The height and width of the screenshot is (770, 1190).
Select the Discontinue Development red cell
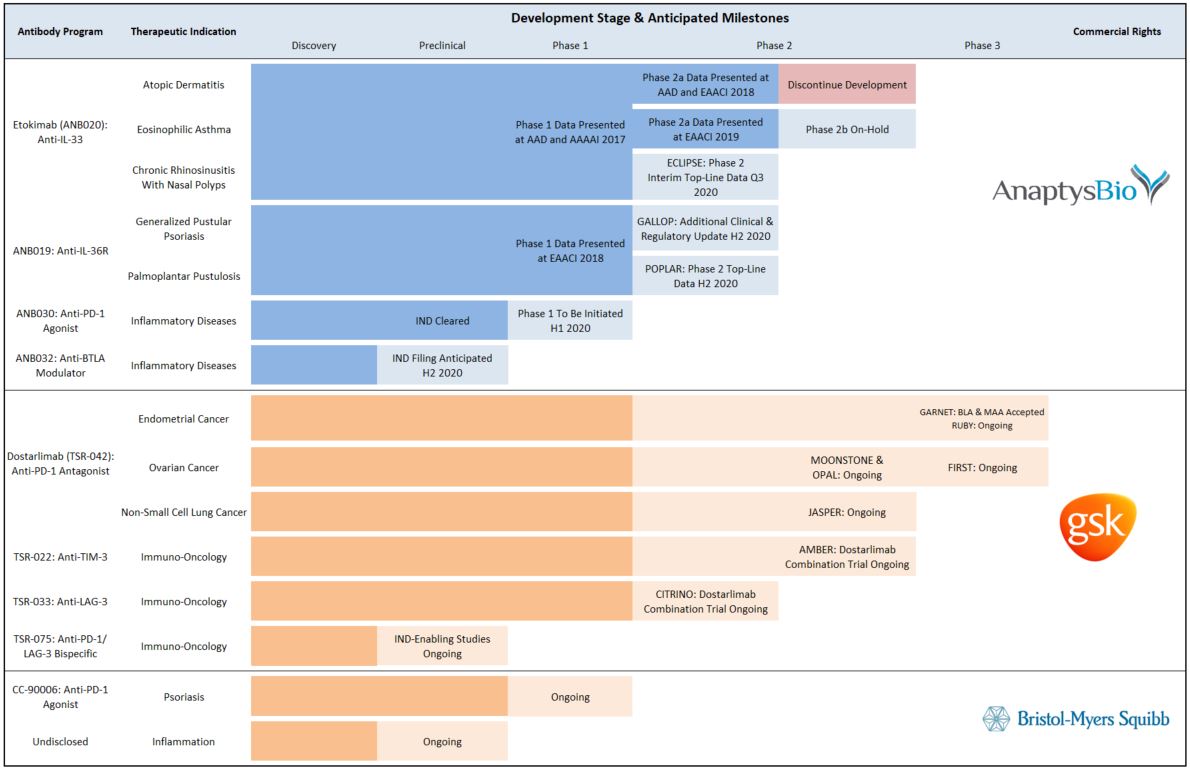(x=847, y=85)
